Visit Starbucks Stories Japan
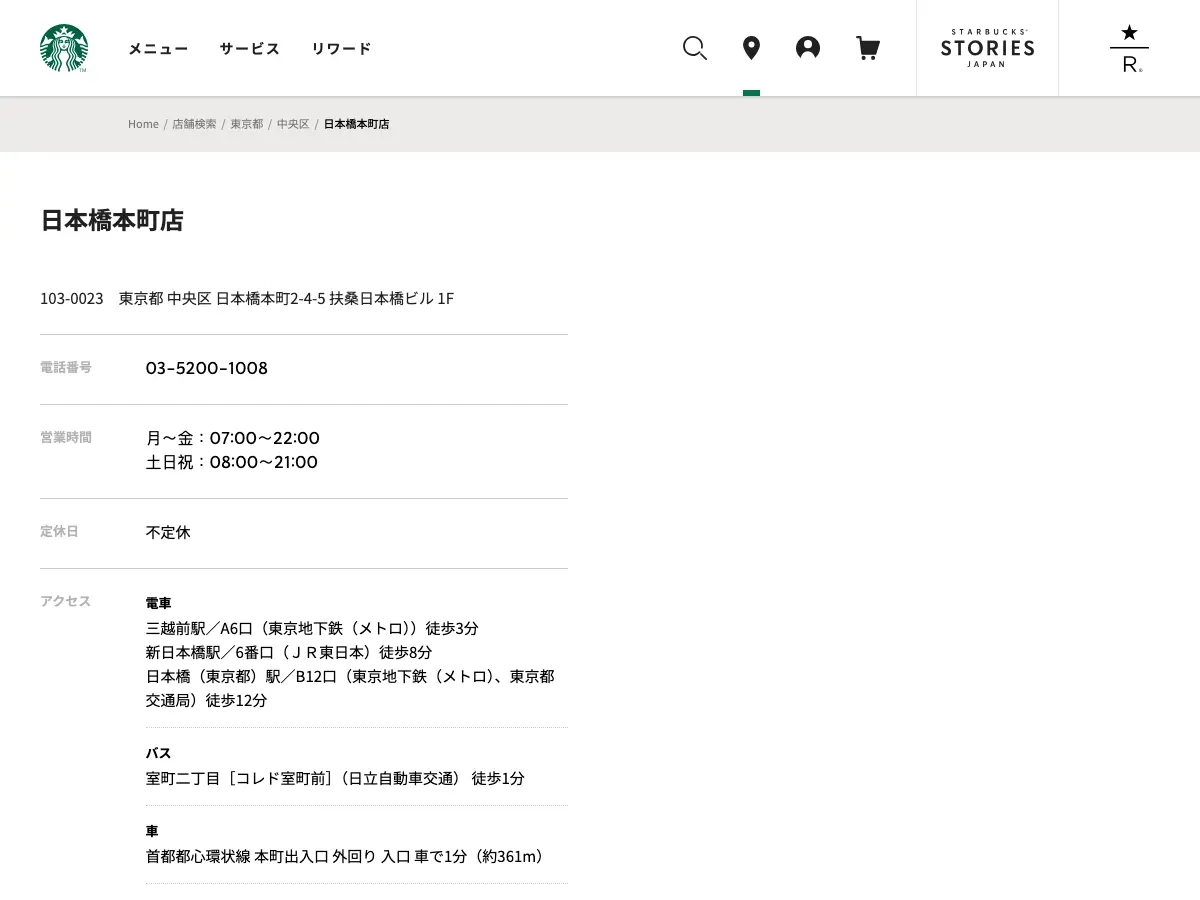This screenshot has width=1200, height=900. pos(987,48)
